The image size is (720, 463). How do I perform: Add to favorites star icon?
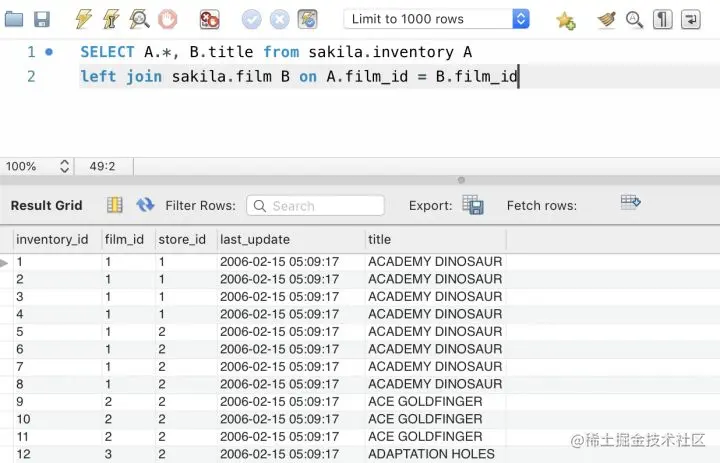(565, 20)
